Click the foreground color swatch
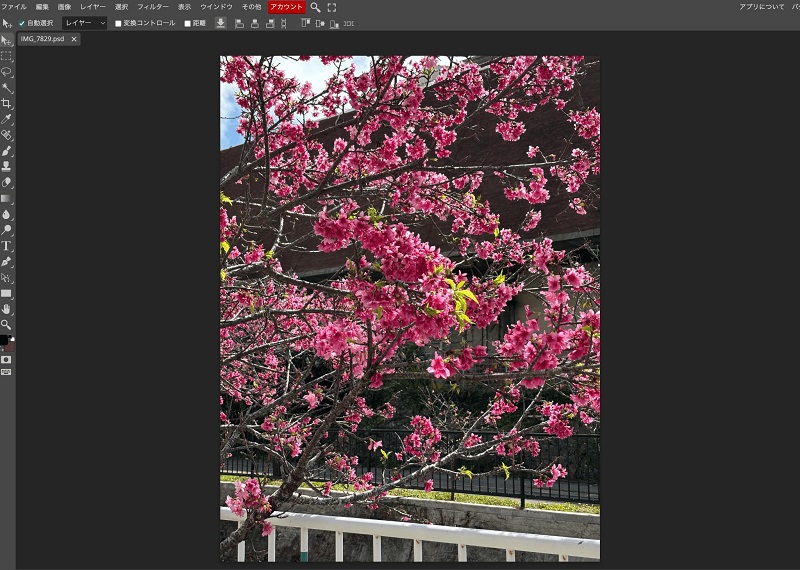This screenshot has width=800, height=570. [x=4, y=340]
